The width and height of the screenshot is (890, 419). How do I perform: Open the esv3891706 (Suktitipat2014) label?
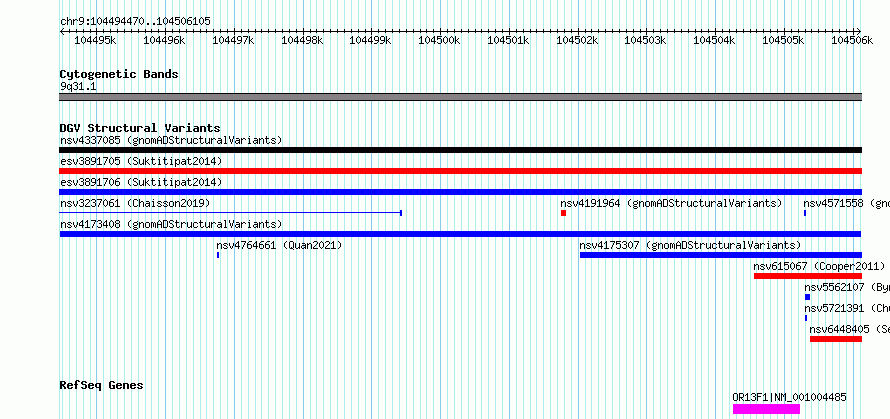[x=141, y=182]
